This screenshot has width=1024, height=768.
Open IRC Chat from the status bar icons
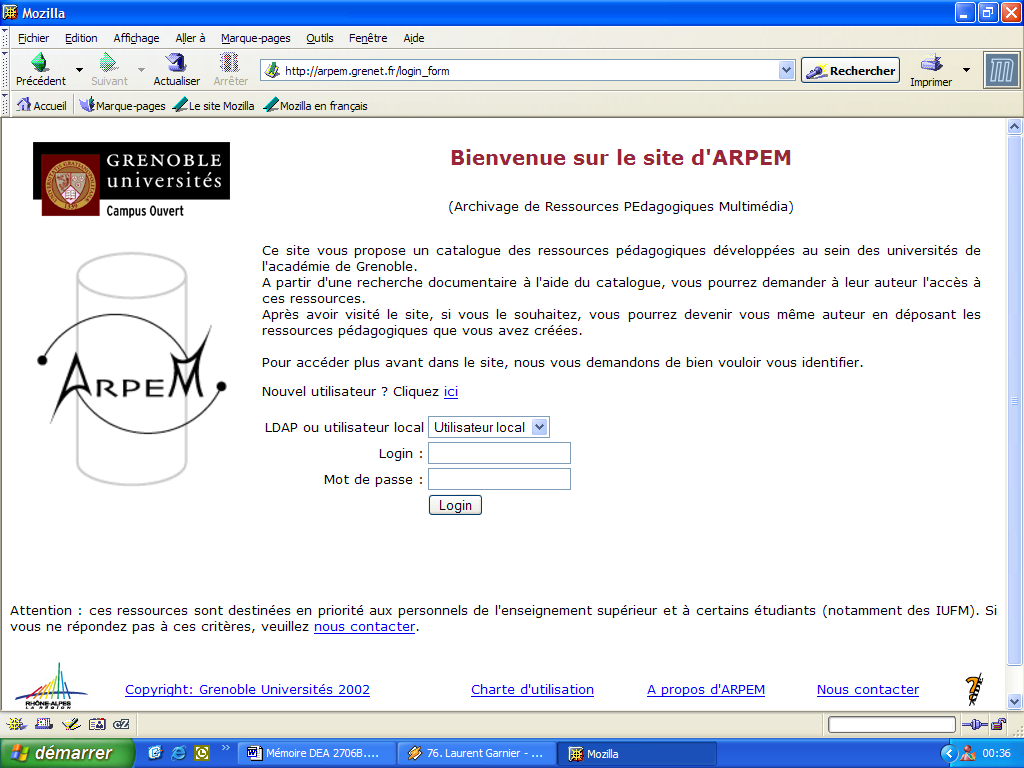pos(121,724)
